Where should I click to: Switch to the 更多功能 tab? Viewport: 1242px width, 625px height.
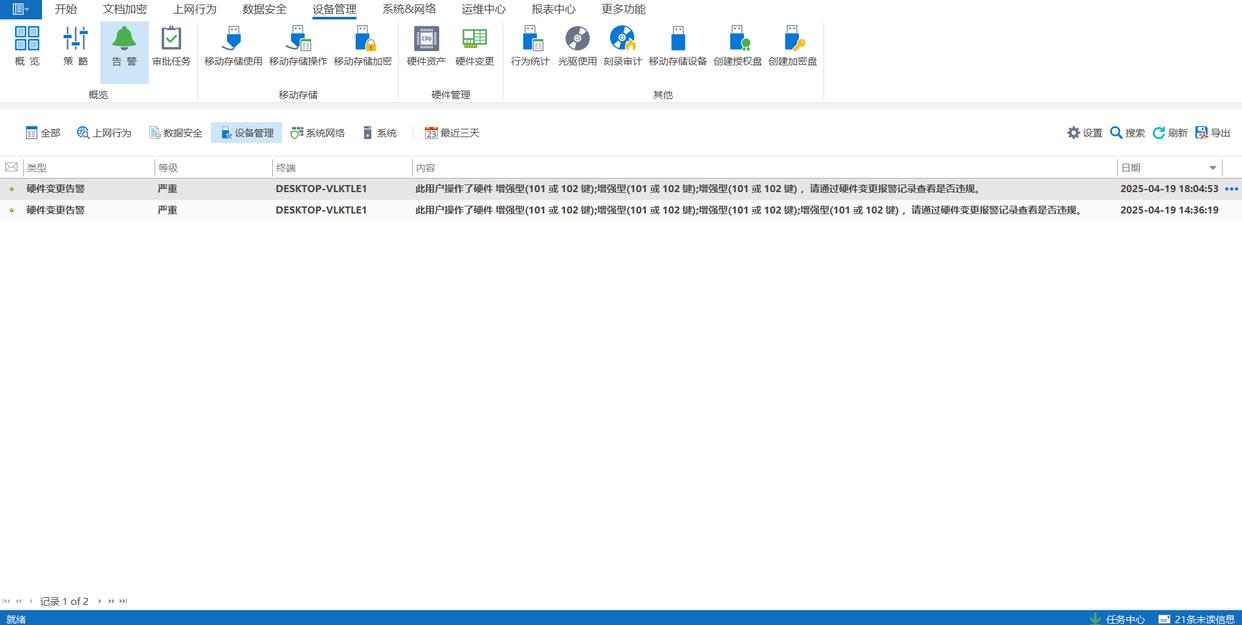click(x=624, y=9)
